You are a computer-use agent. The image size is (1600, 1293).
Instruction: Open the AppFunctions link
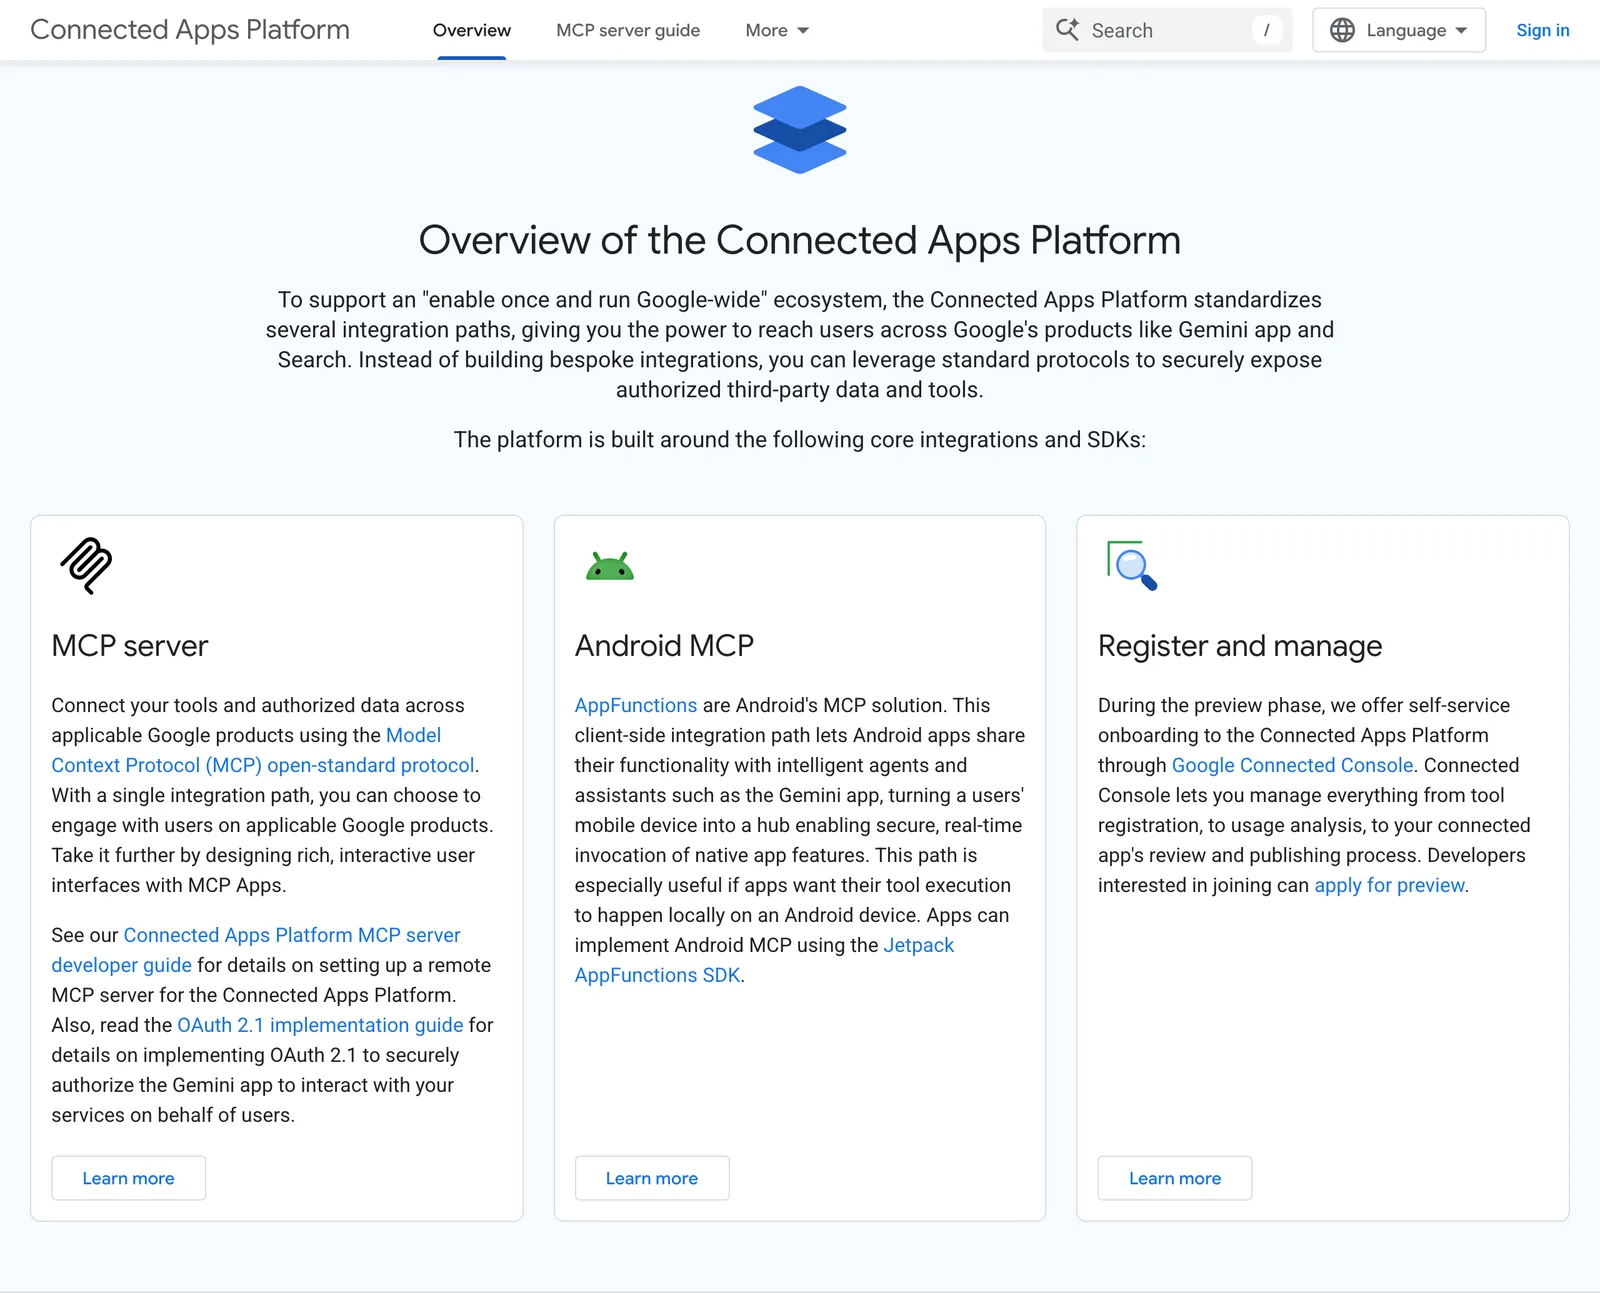click(x=636, y=705)
